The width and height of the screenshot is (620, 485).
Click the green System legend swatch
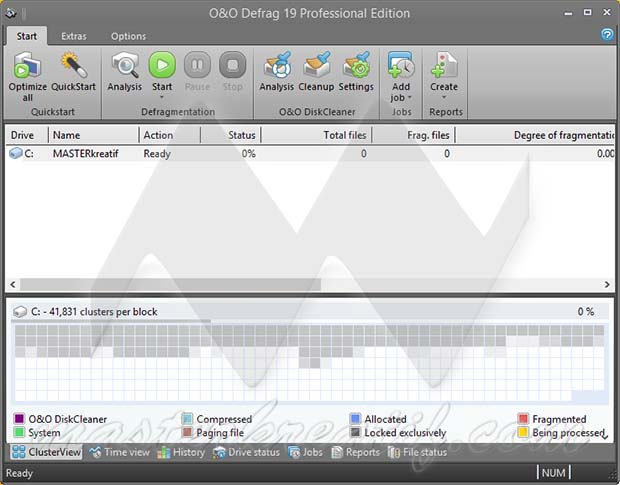tap(19, 432)
